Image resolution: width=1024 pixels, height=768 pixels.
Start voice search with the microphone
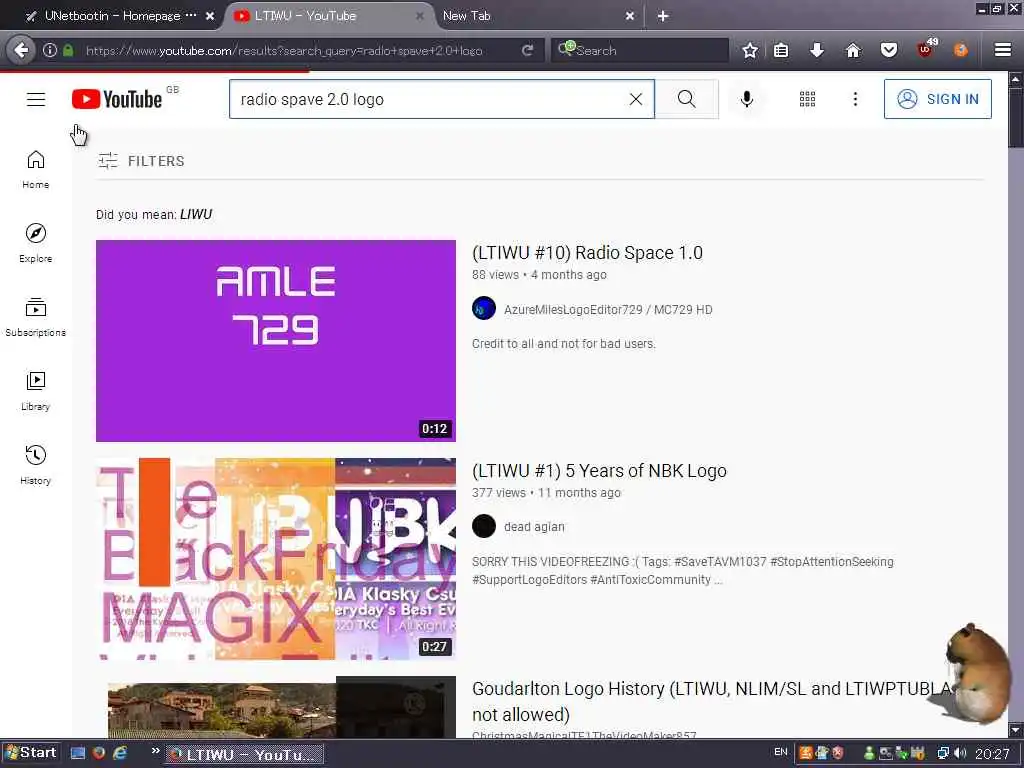click(747, 99)
